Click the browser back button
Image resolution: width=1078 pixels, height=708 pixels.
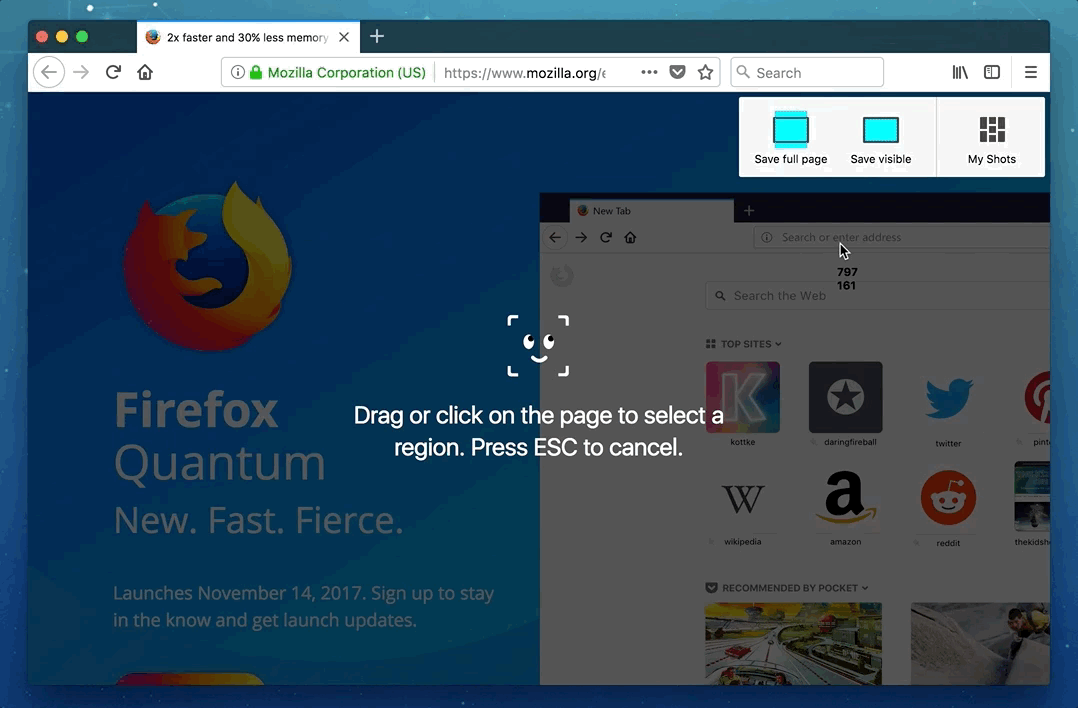(x=49, y=72)
